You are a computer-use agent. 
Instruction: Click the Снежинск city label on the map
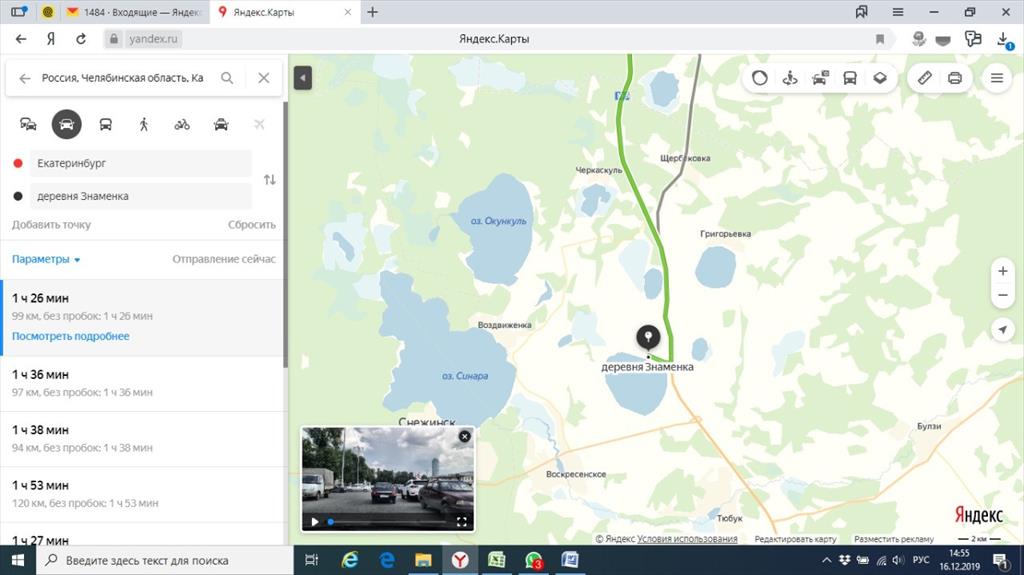click(x=427, y=421)
